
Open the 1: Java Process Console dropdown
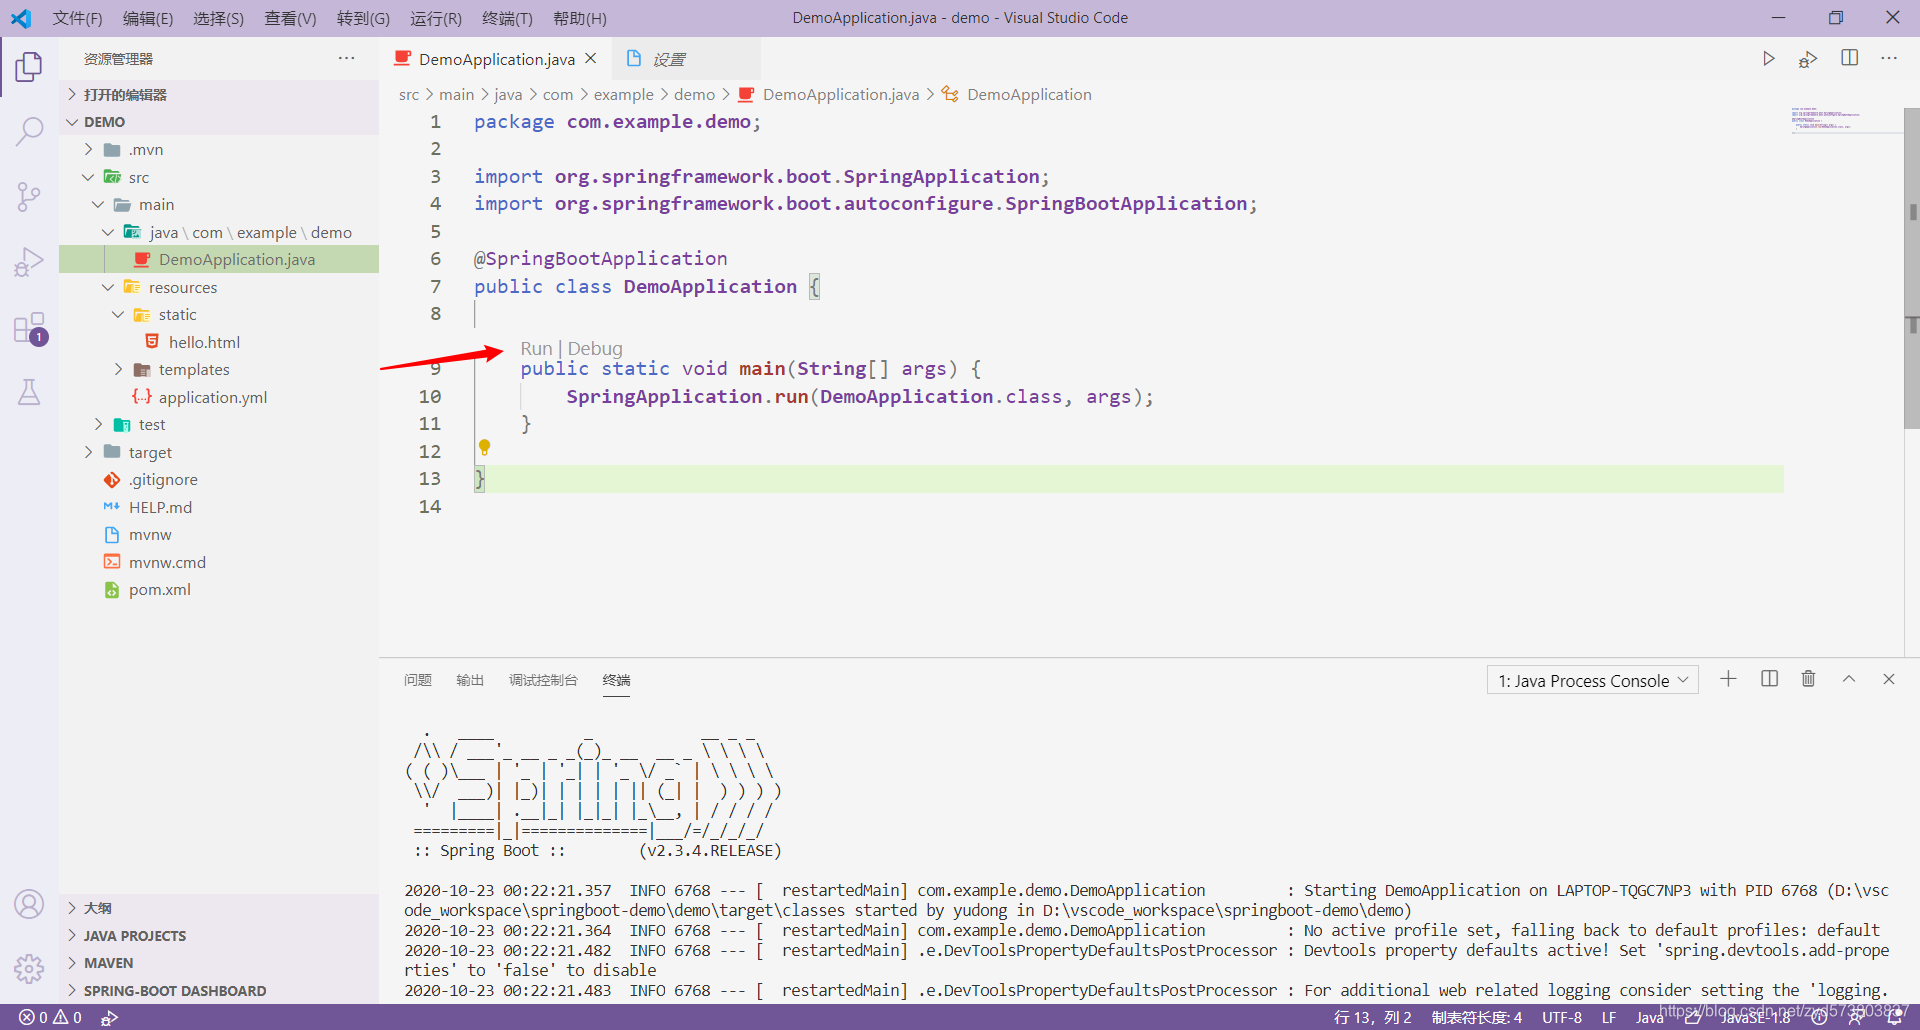click(1593, 681)
